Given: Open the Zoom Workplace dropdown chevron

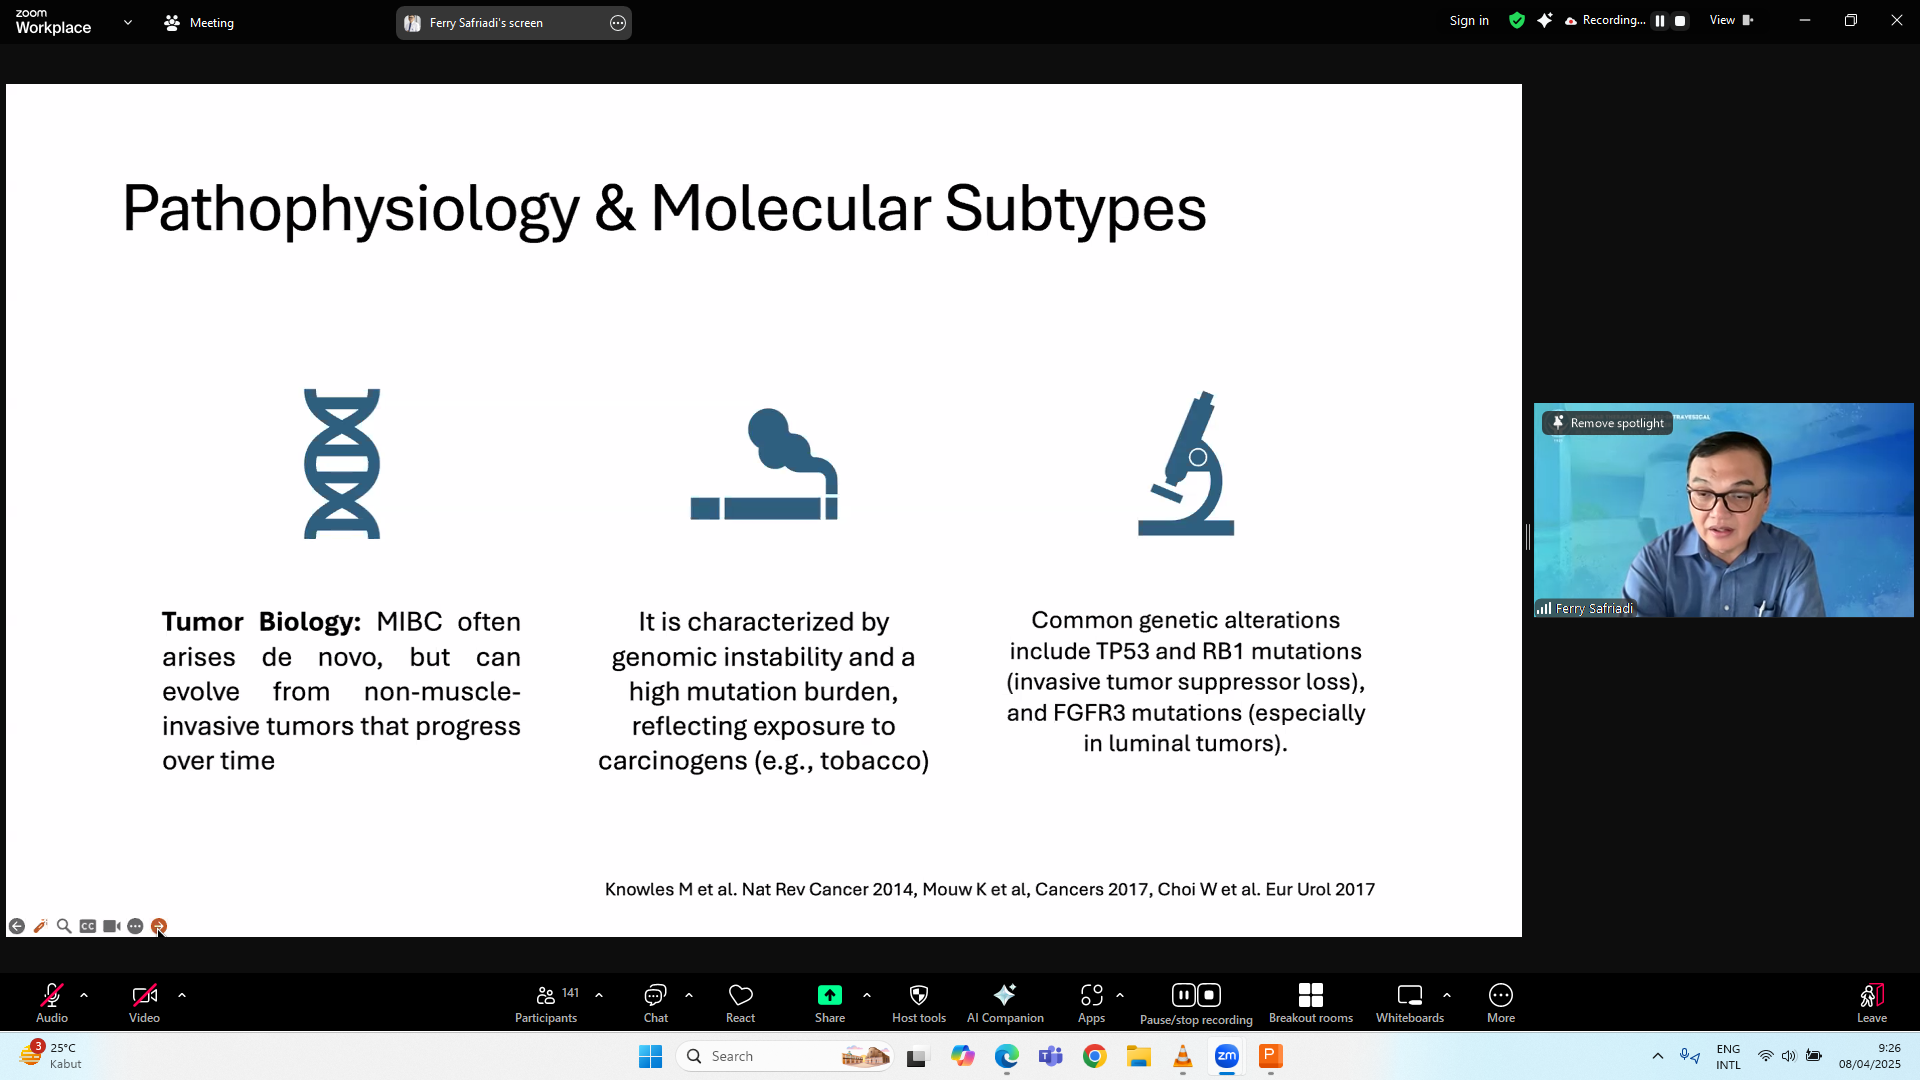Looking at the screenshot, I should click(x=128, y=22).
